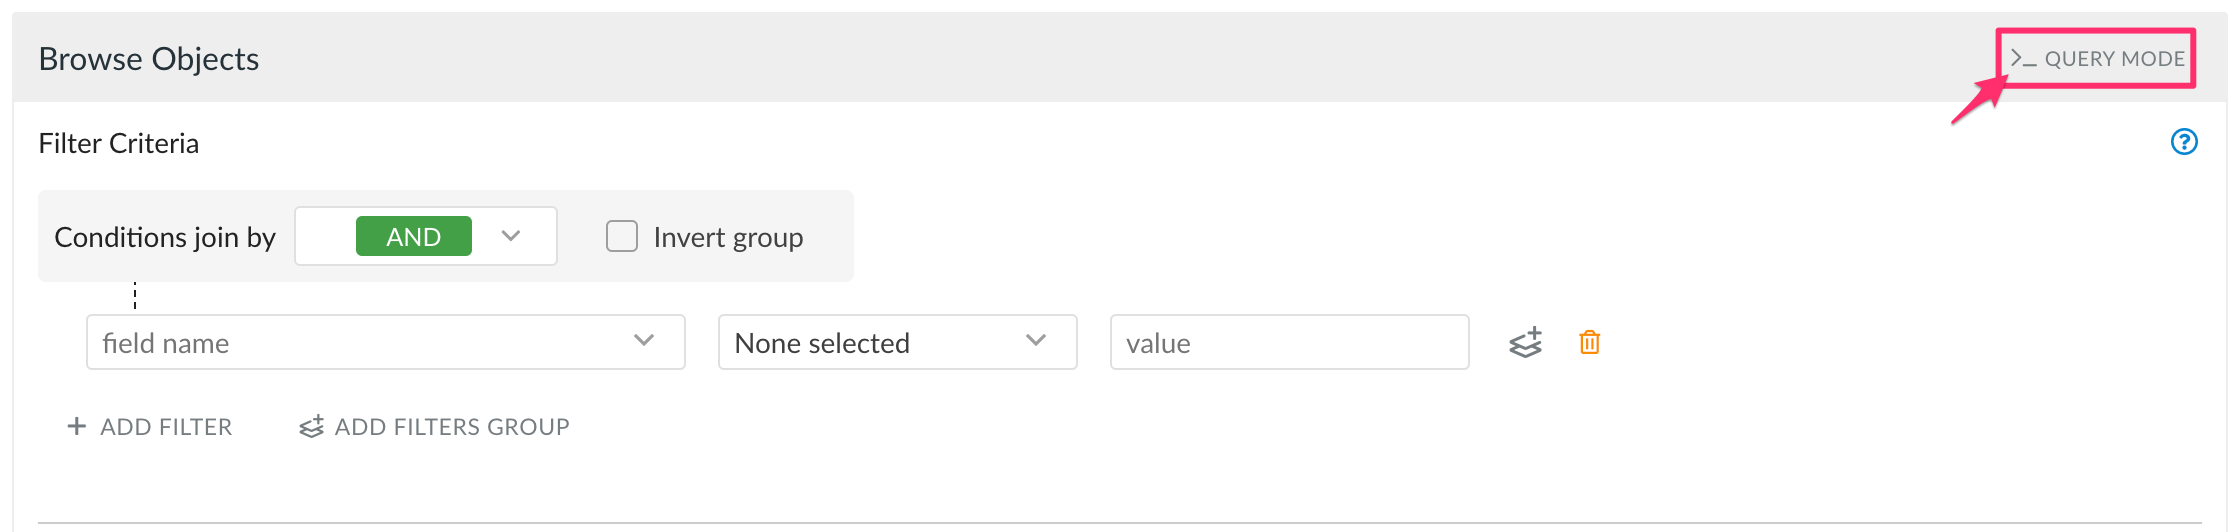
Task: Click the nested group icon beside the value field
Action: click(x=1525, y=343)
